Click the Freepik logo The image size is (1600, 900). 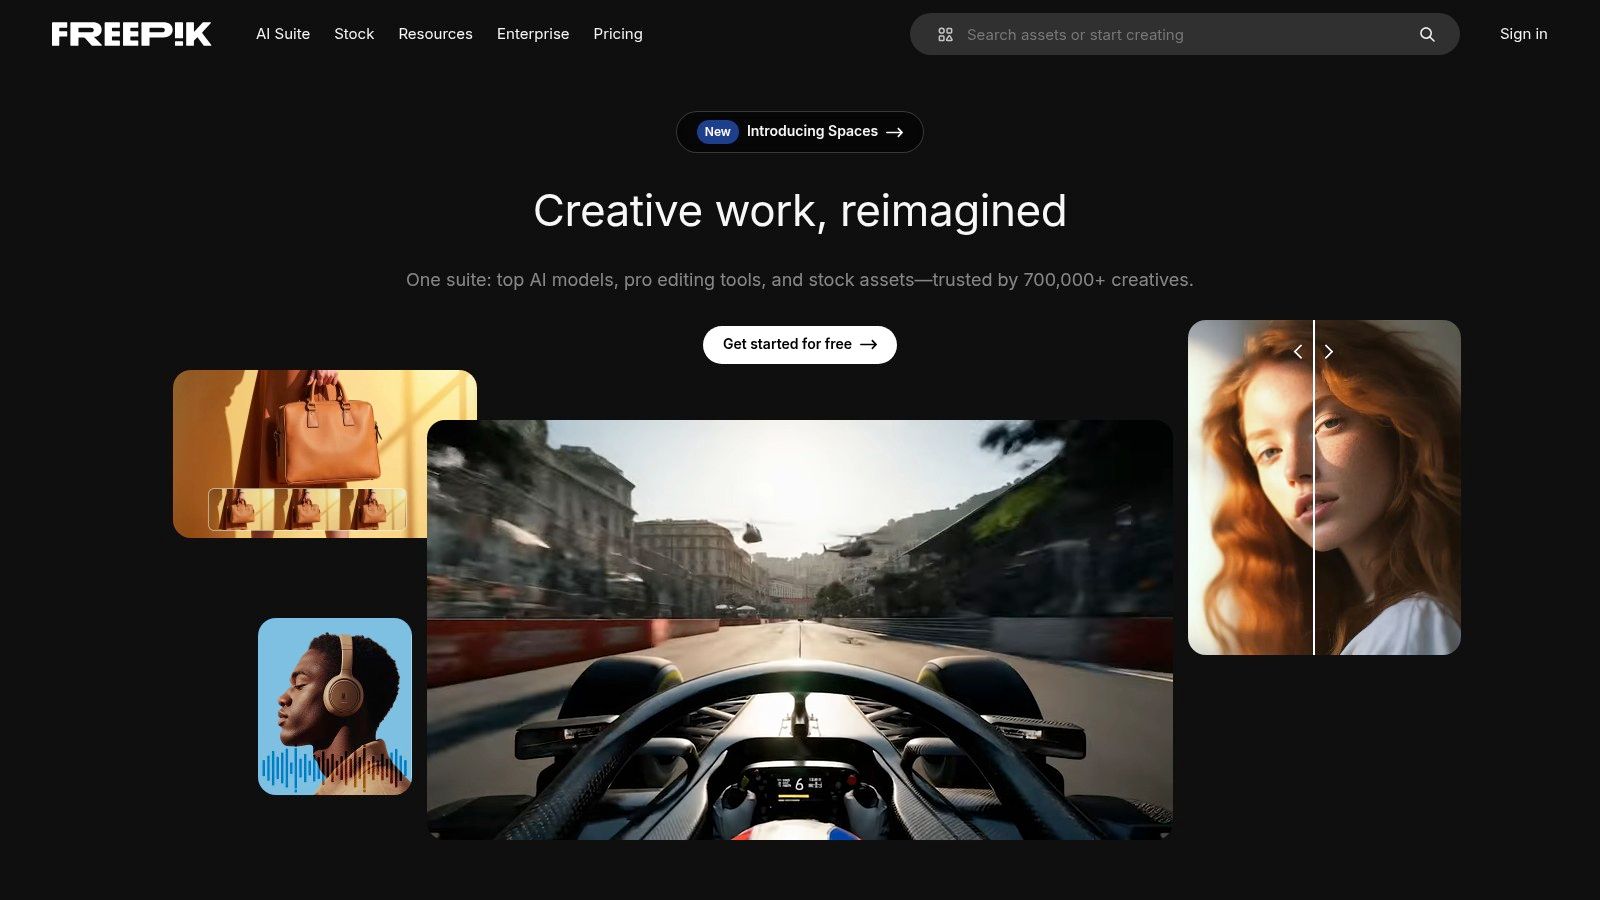[131, 34]
